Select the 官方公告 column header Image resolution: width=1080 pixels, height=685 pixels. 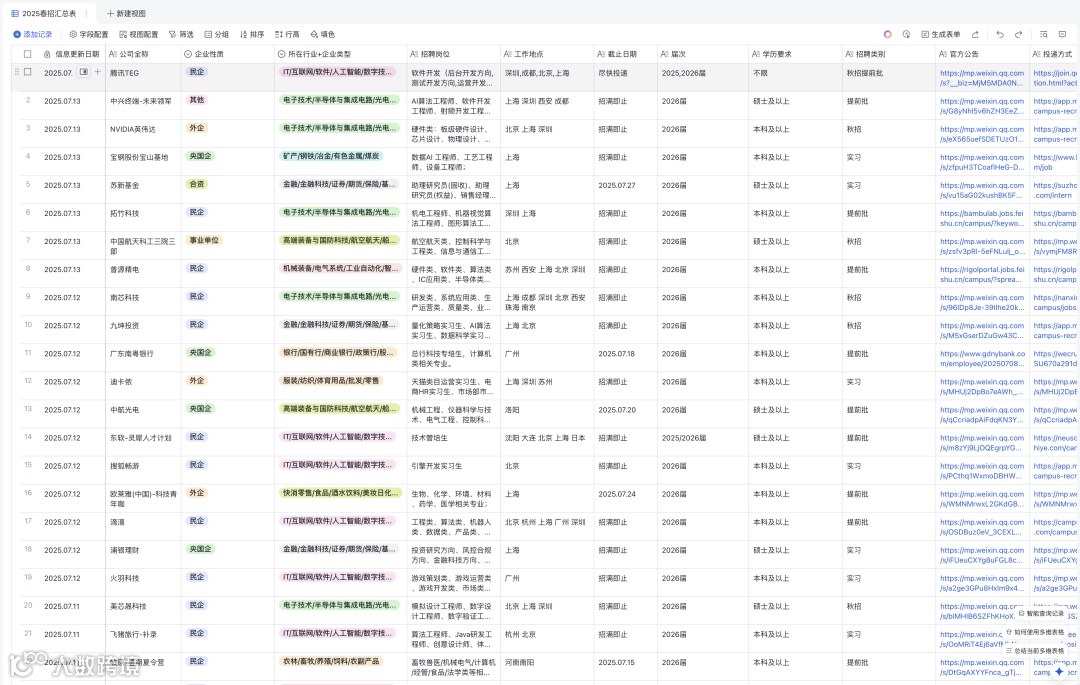coord(982,54)
